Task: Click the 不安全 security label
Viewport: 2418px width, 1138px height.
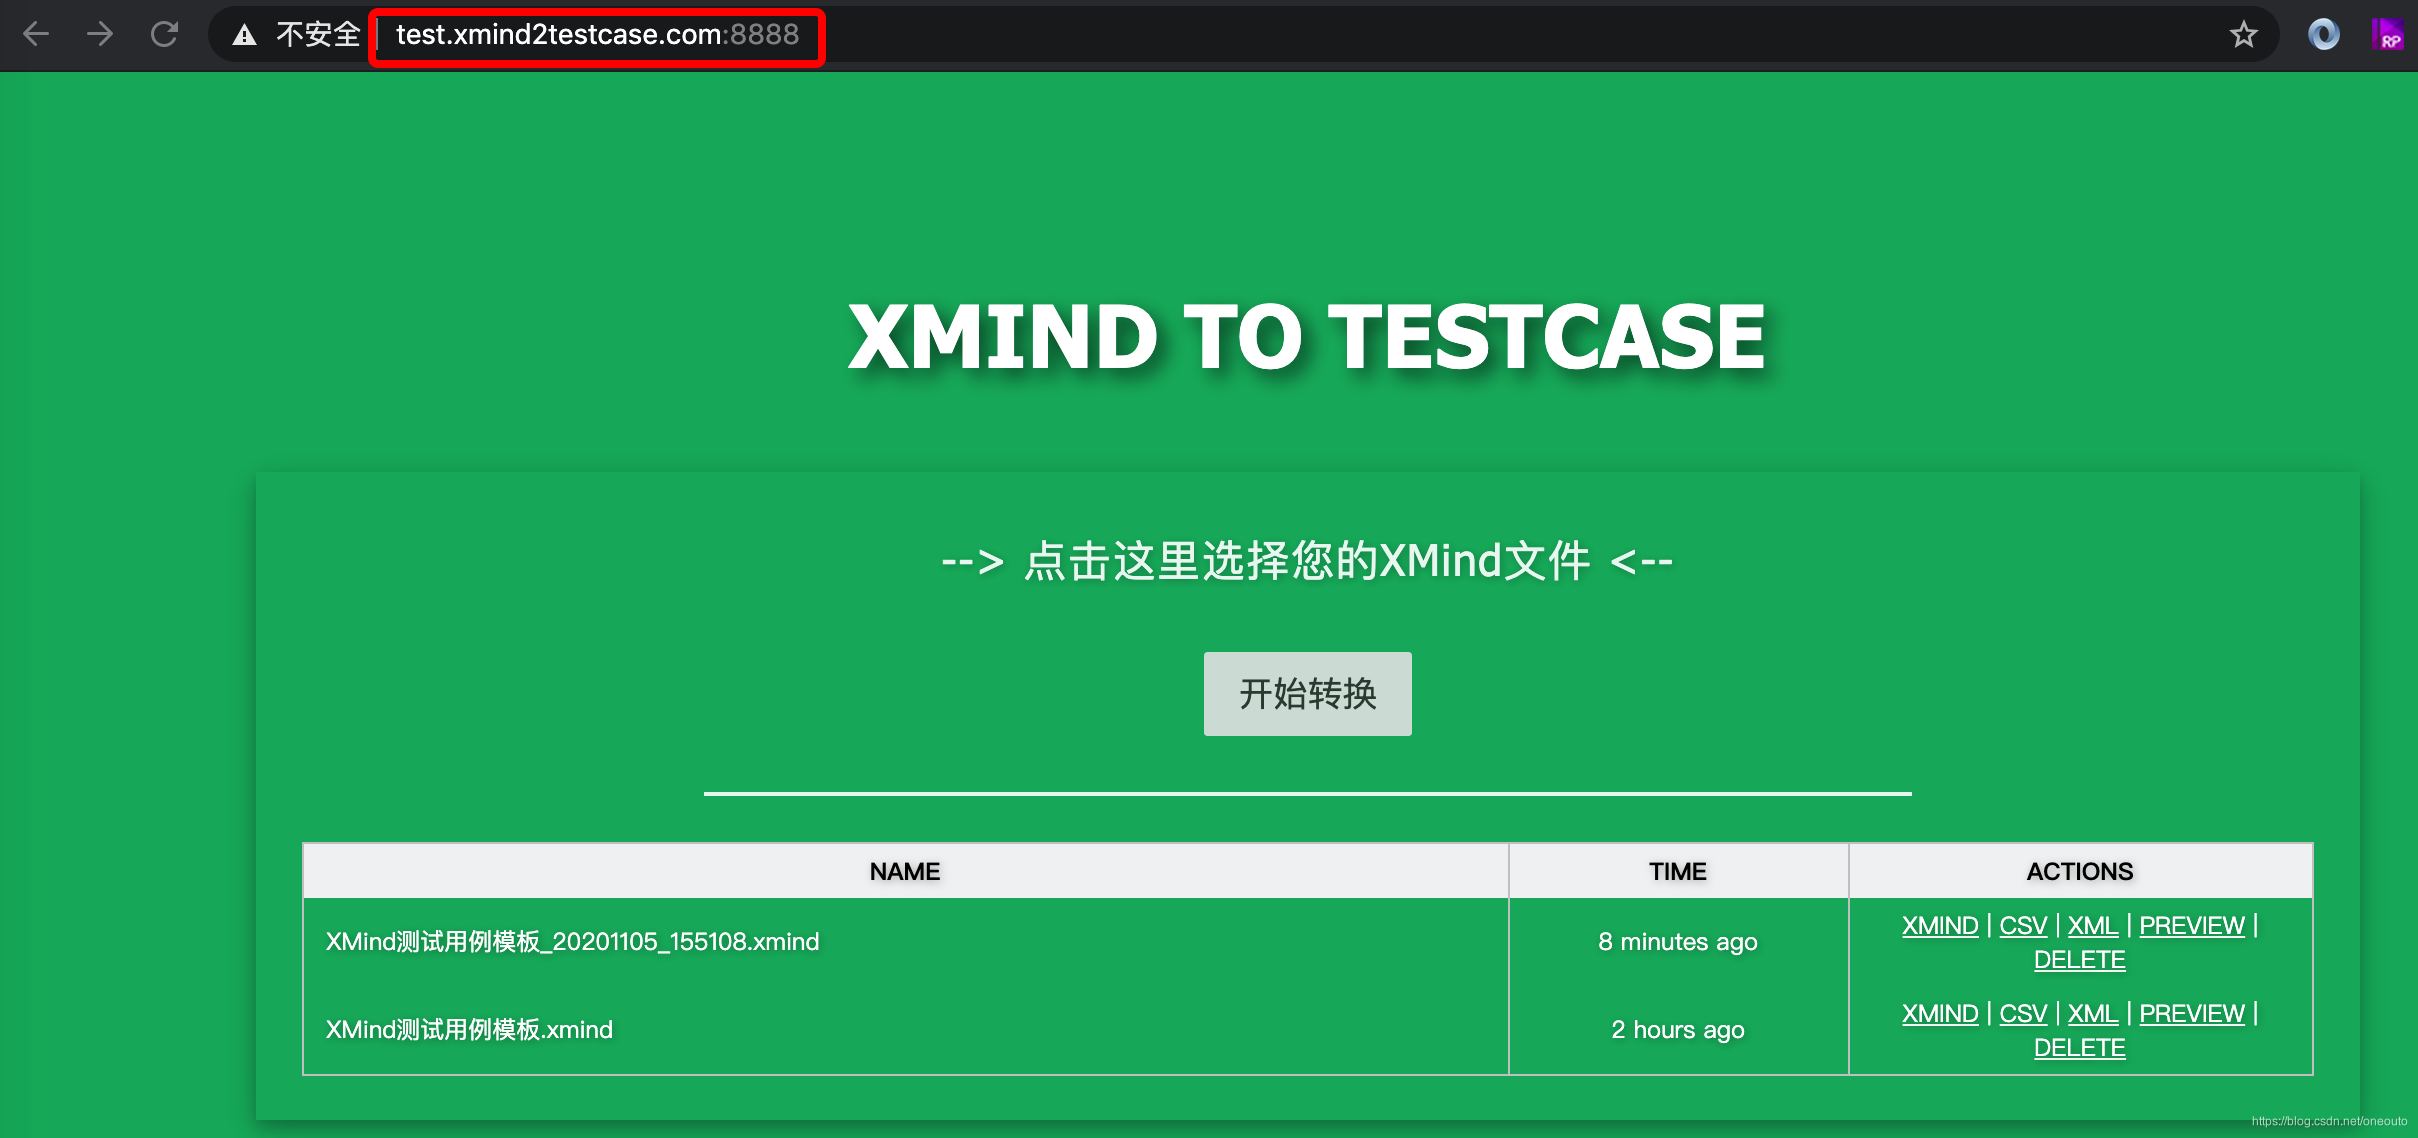Action: [x=318, y=35]
